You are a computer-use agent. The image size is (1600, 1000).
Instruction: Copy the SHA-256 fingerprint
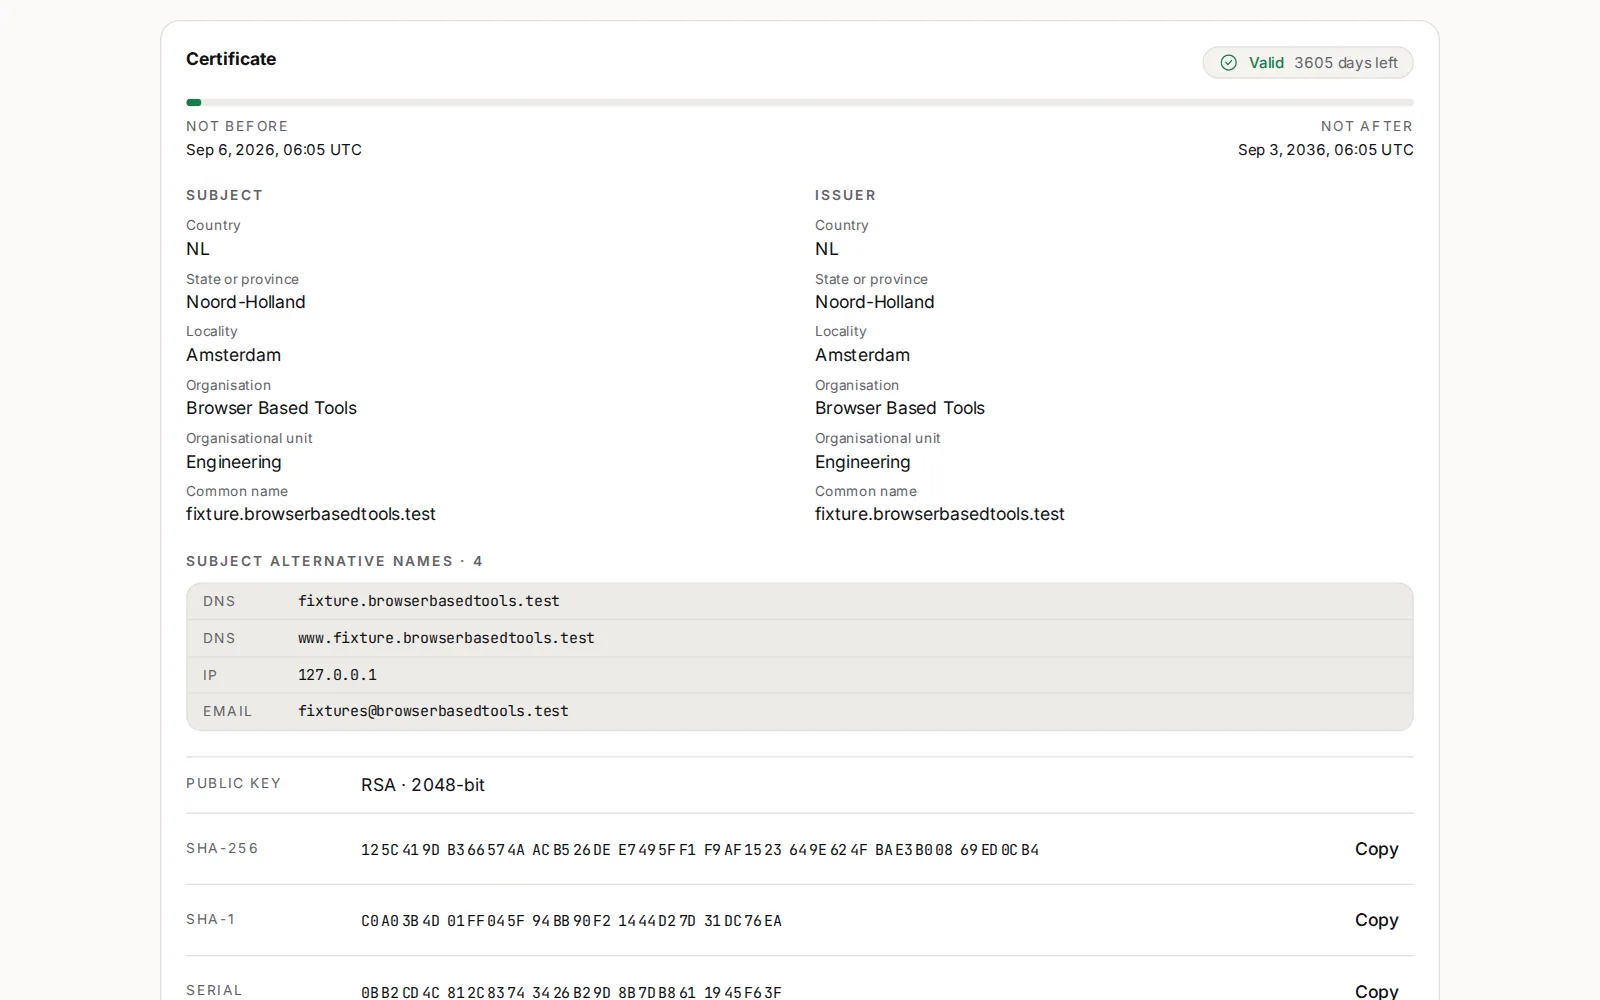coord(1376,849)
